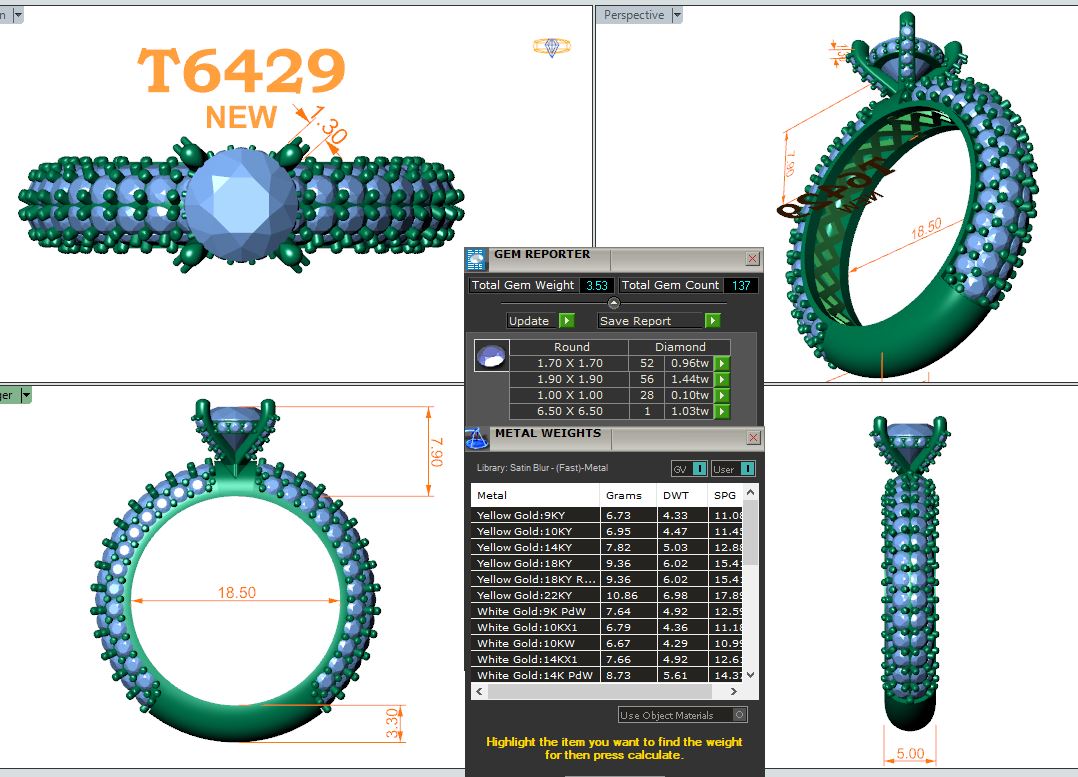
Task: Click green arrow for 6.50 X 6.50 gem
Action: point(721,412)
